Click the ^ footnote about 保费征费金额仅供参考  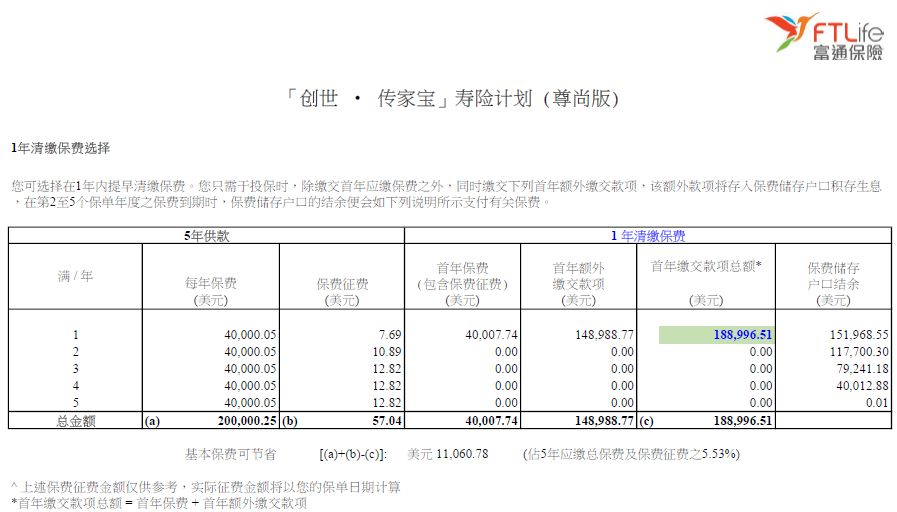[205, 487]
